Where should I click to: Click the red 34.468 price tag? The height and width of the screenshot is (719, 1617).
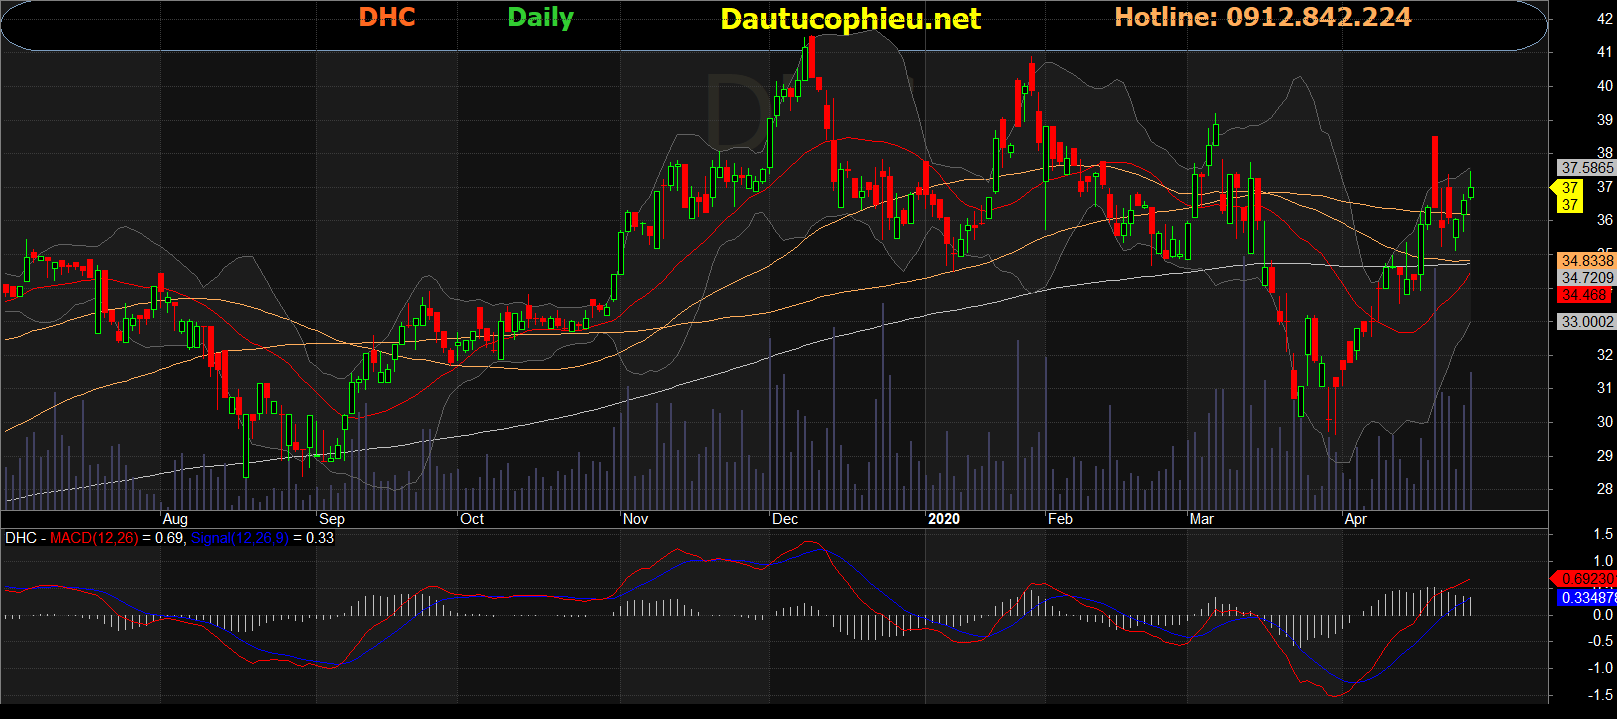[x=1585, y=295]
